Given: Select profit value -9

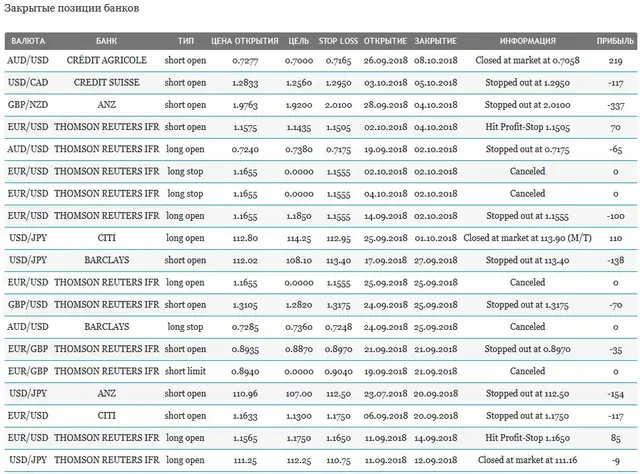Looking at the screenshot, I should pos(616,461).
